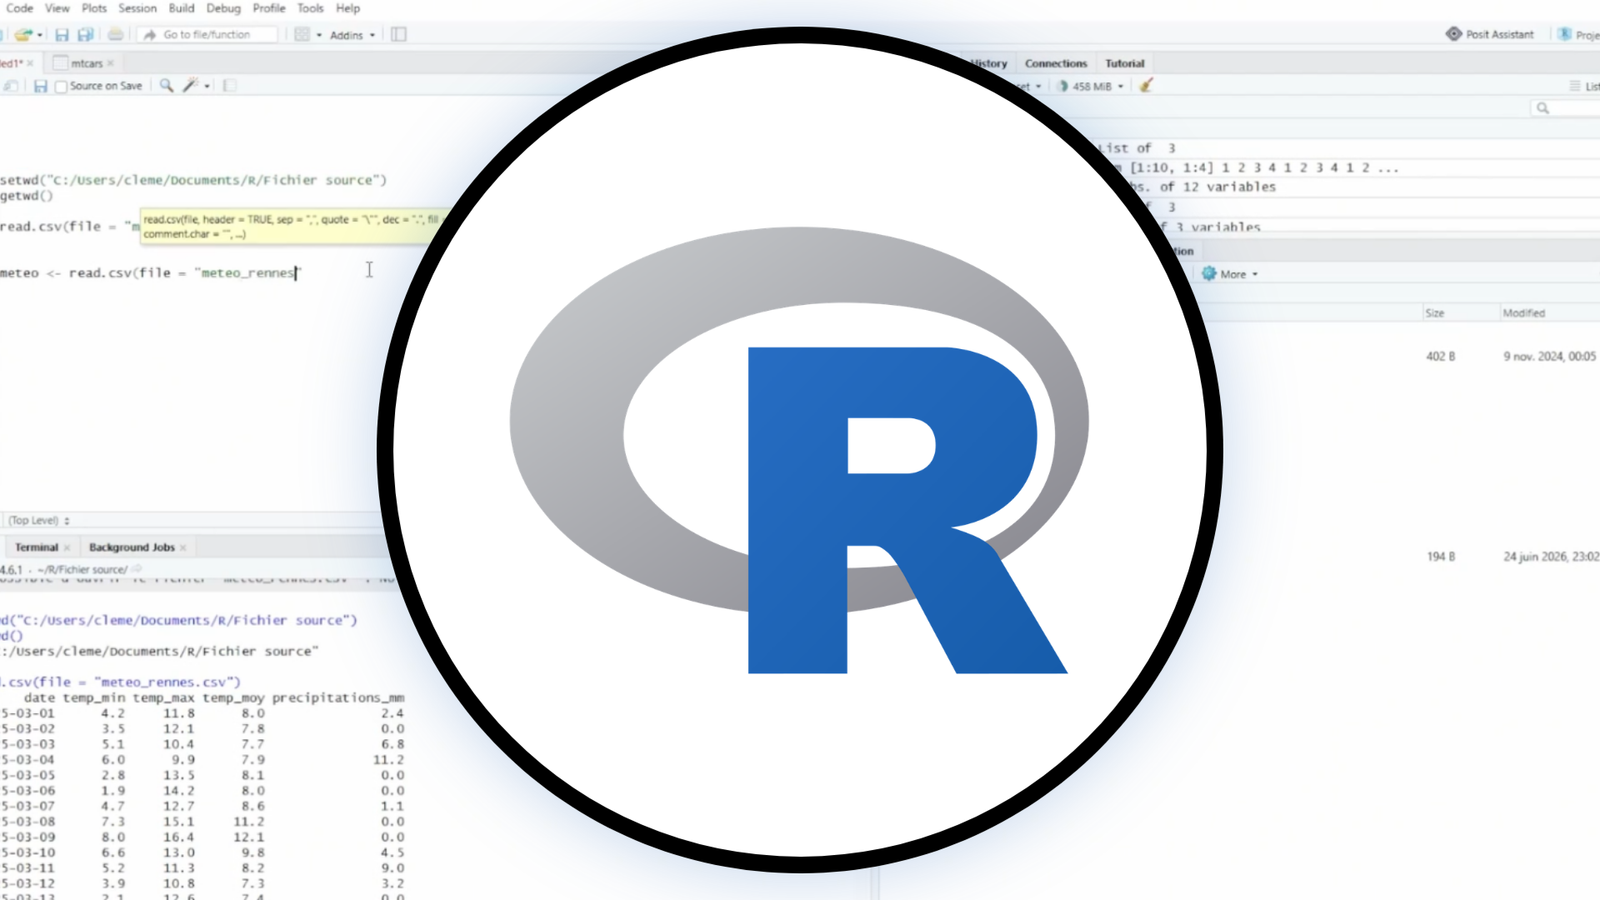This screenshot has height=900, width=1600.
Task: Expand the recent files arrow beside open icon
Action: pos(40,35)
